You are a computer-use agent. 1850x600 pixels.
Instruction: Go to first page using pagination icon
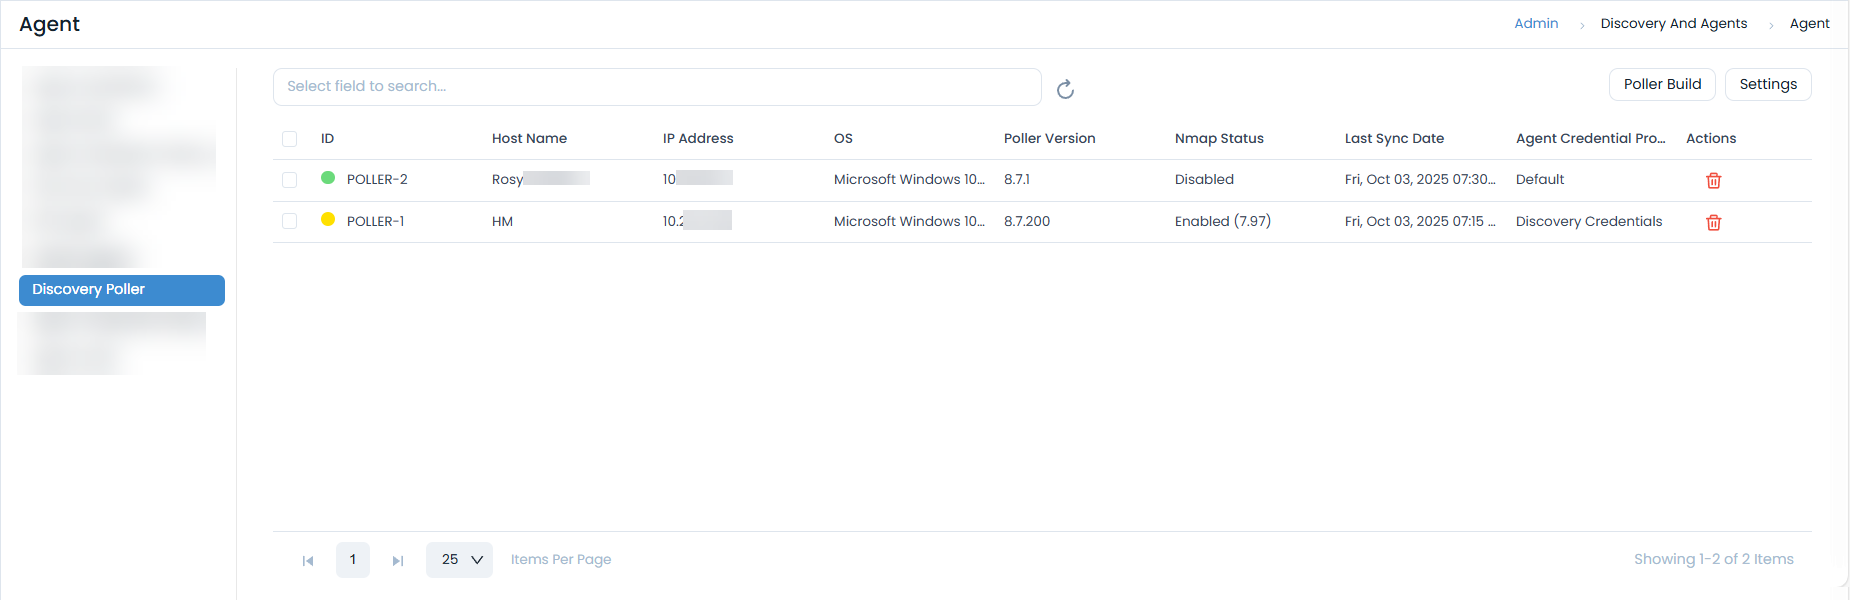point(308,561)
